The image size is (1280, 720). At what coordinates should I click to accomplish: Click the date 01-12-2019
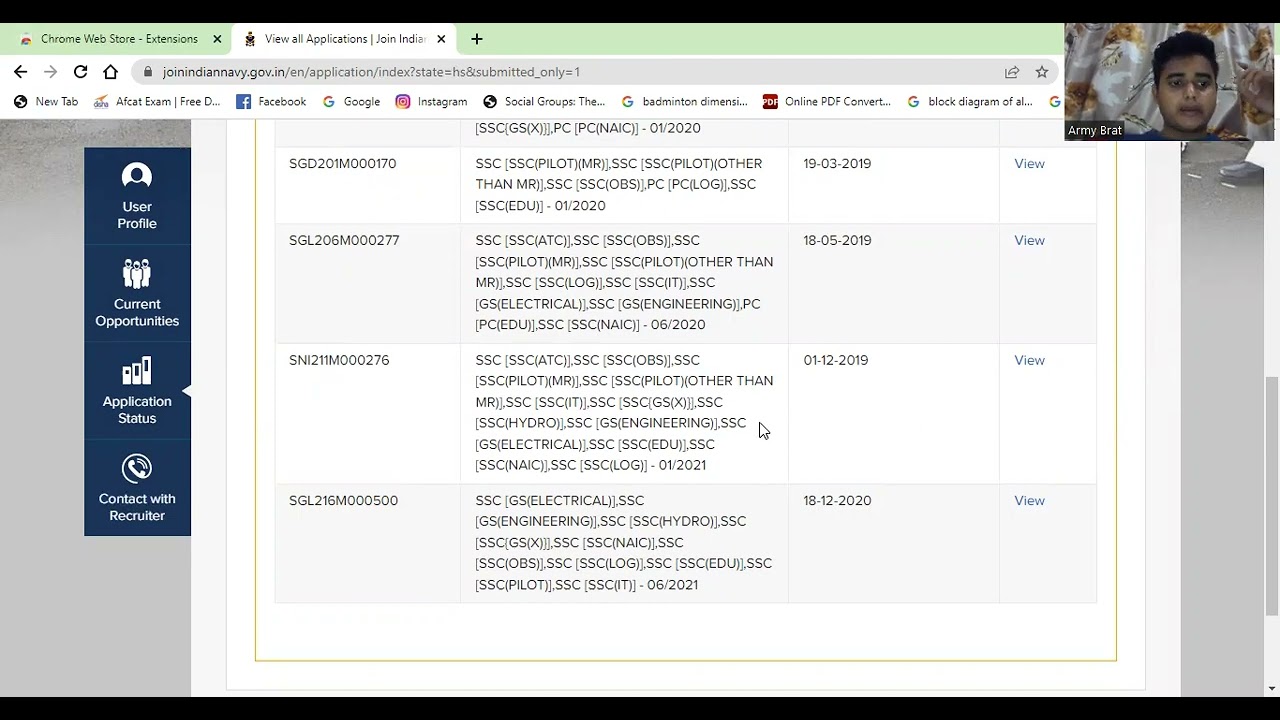click(x=835, y=360)
